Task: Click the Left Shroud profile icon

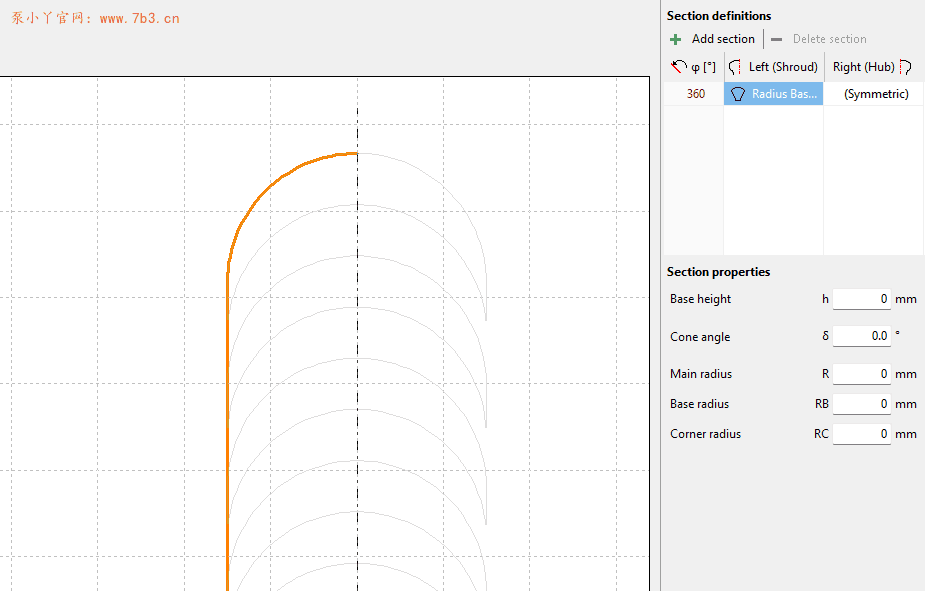Action: coord(736,67)
